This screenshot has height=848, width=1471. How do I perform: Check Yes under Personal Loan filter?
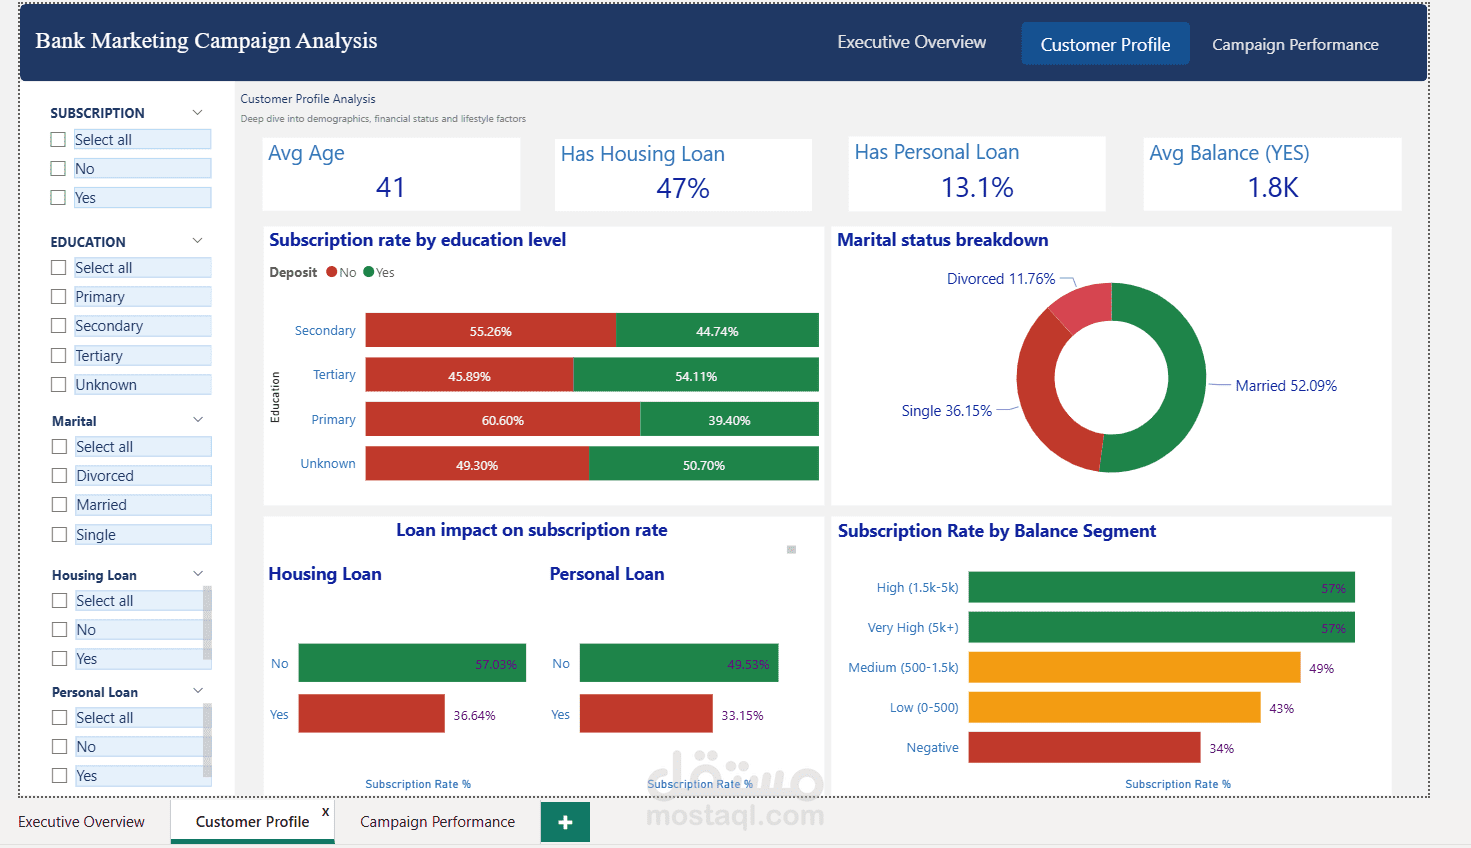pos(59,776)
